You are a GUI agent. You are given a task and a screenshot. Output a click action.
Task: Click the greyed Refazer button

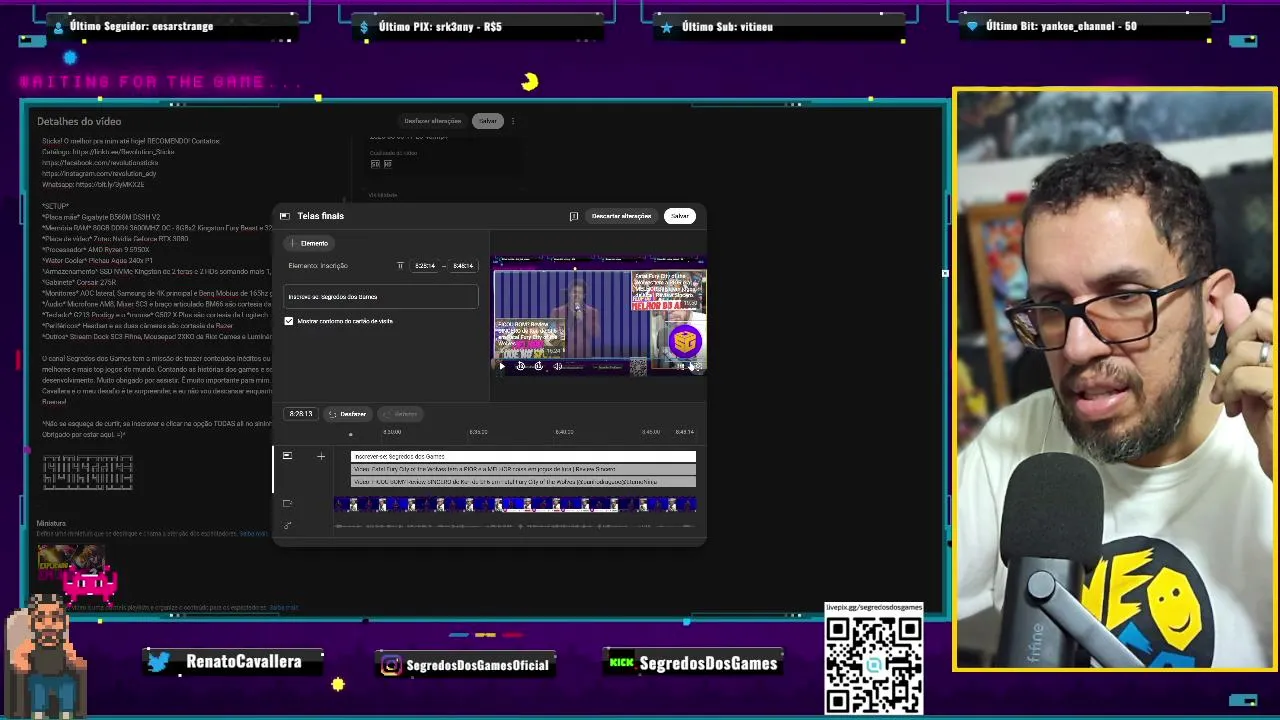[x=400, y=414]
